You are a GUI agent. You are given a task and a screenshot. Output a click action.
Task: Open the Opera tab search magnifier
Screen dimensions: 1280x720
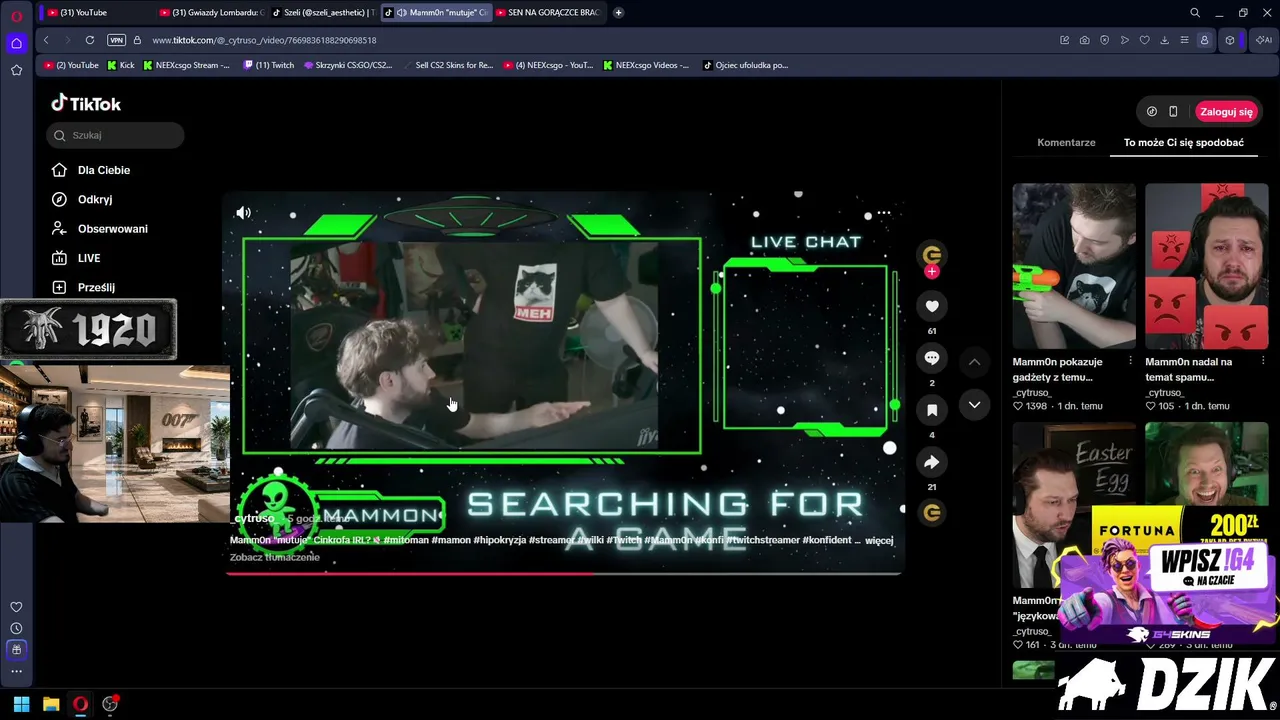[x=1195, y=13]
